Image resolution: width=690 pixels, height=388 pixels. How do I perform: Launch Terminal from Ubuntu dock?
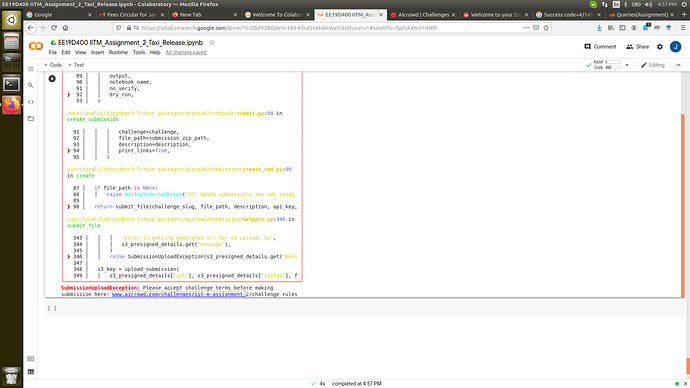(11, 84)
